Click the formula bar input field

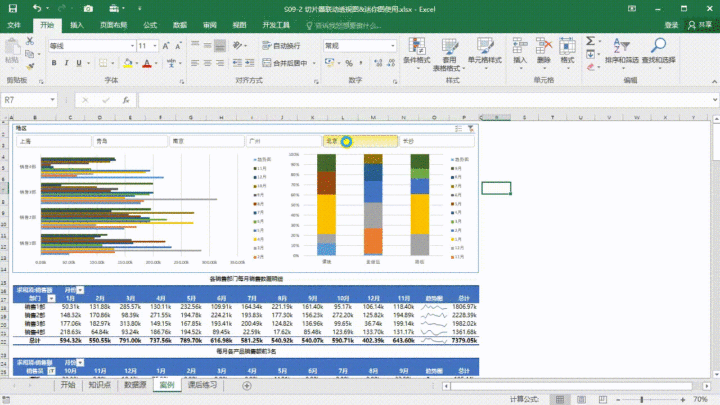point(425,100)
